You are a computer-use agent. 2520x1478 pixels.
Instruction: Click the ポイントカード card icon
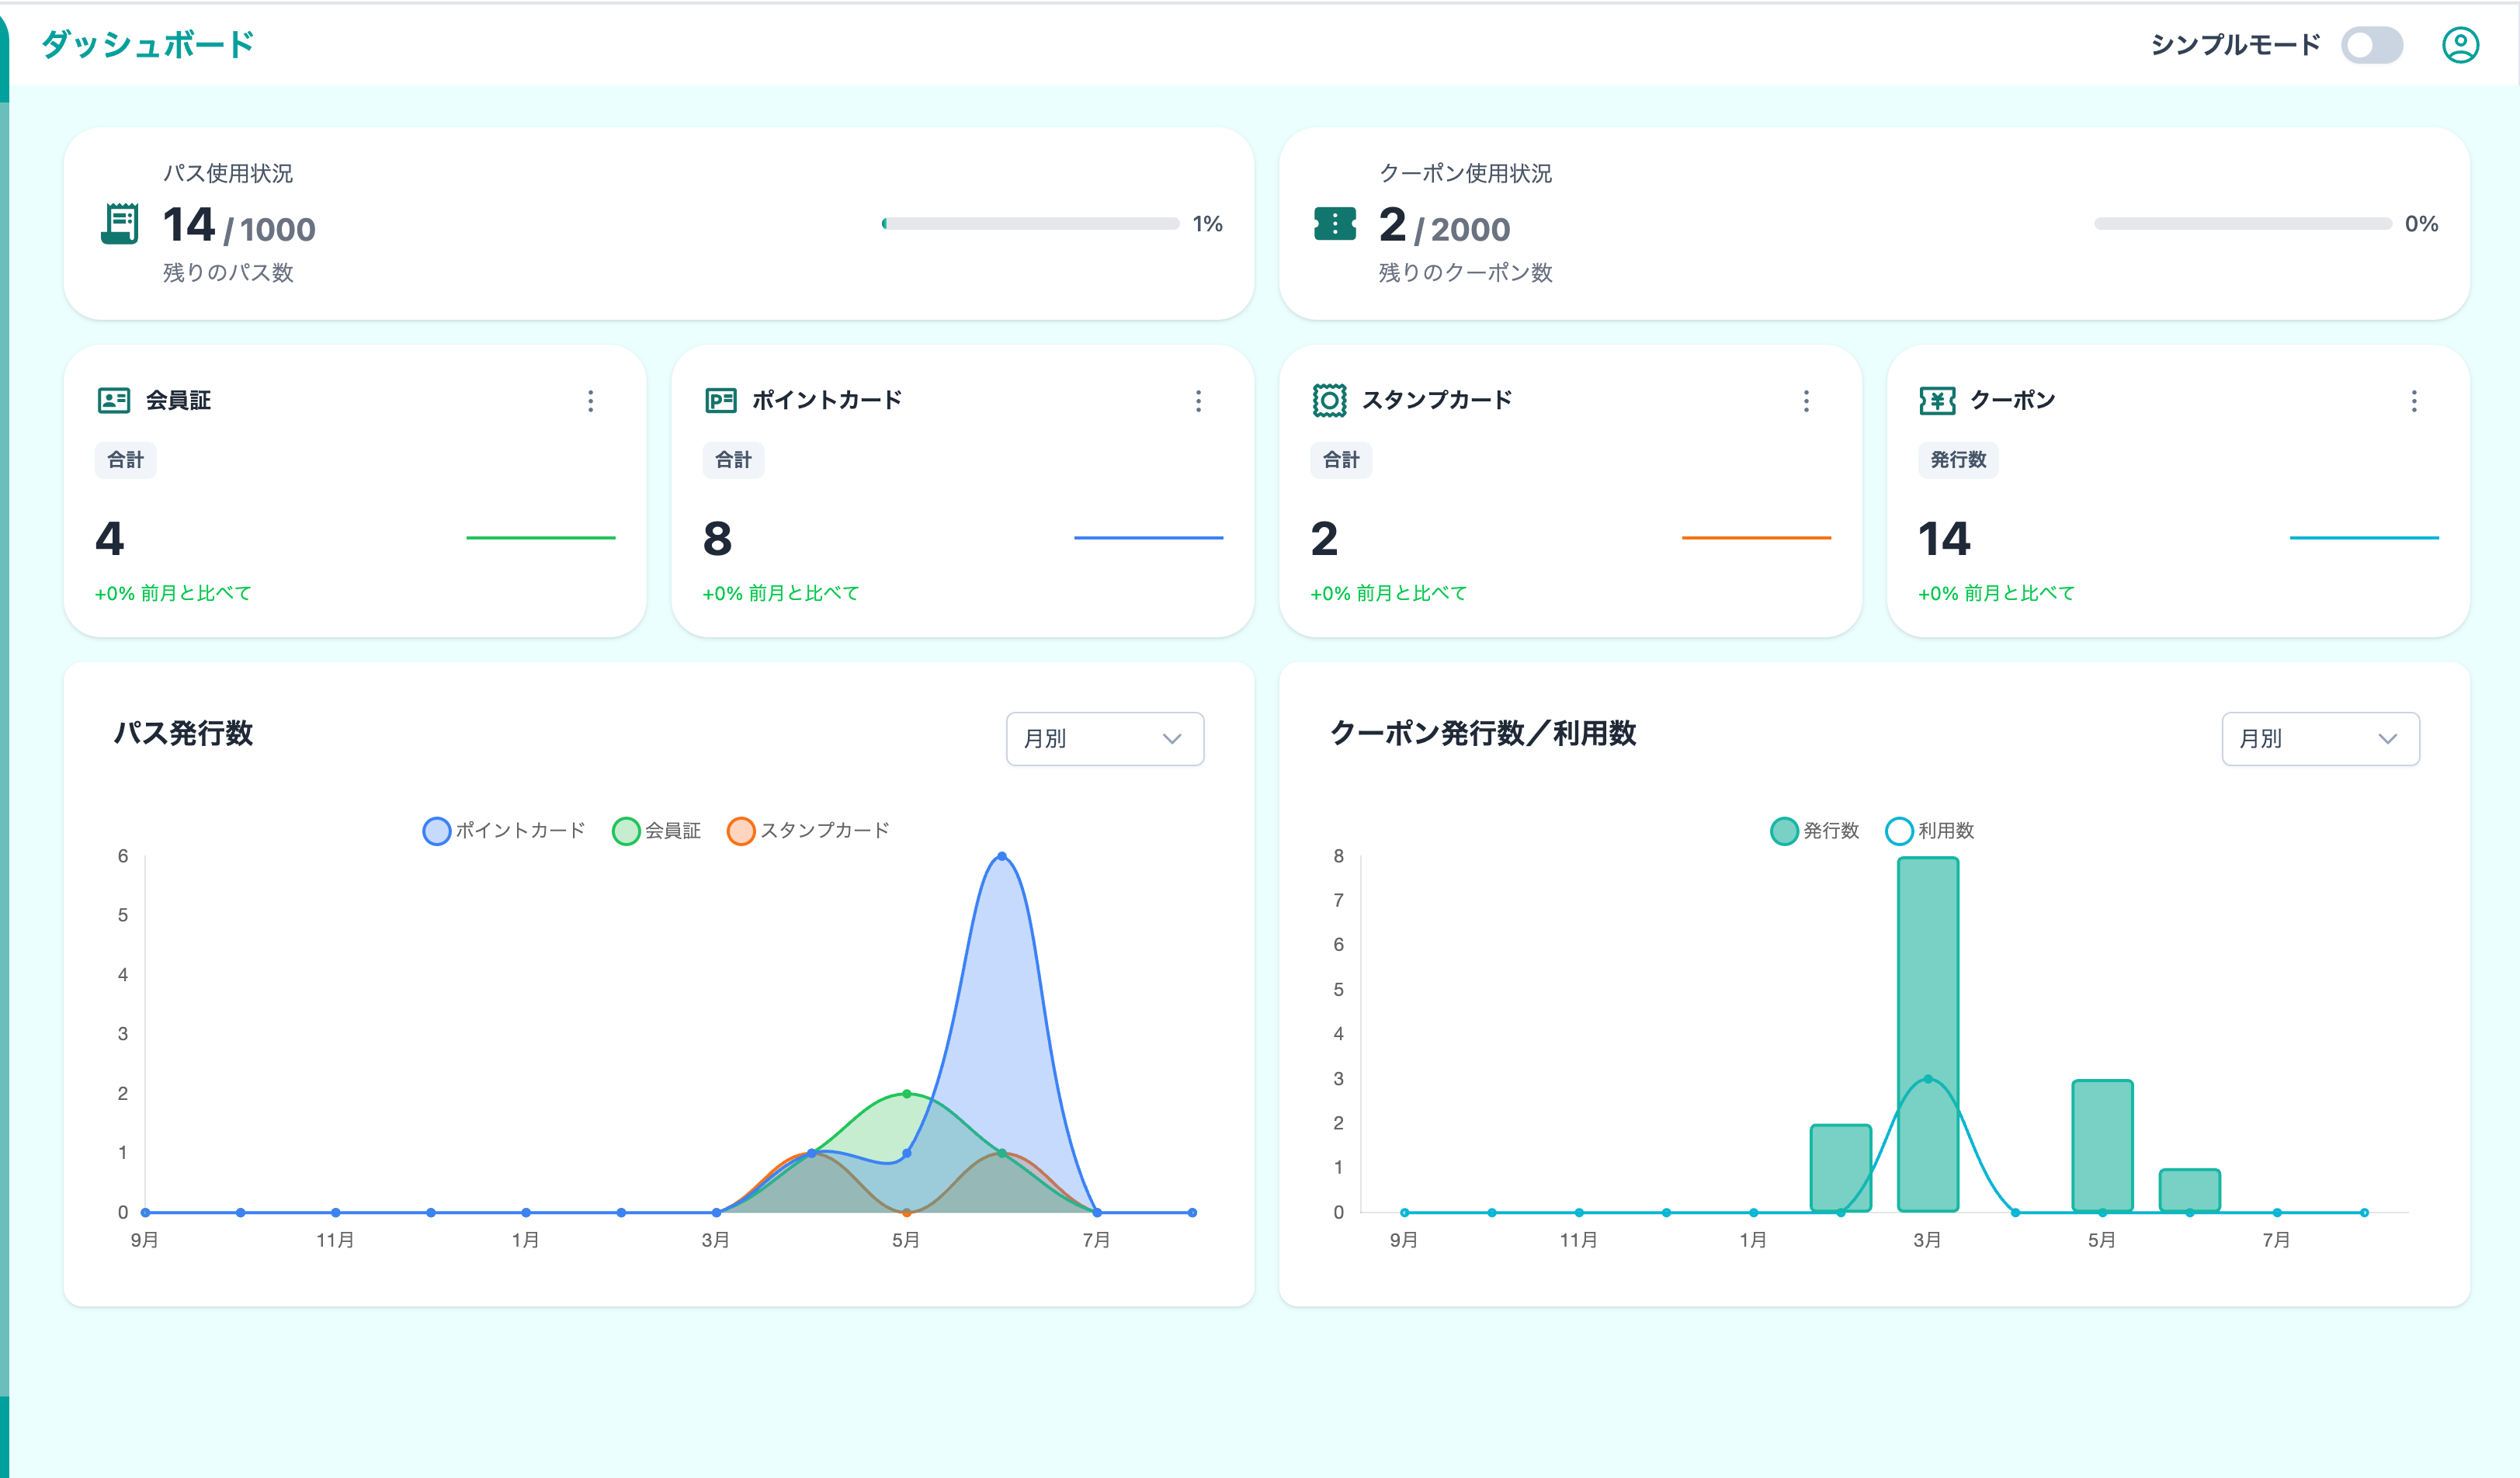tap(721, 400)
